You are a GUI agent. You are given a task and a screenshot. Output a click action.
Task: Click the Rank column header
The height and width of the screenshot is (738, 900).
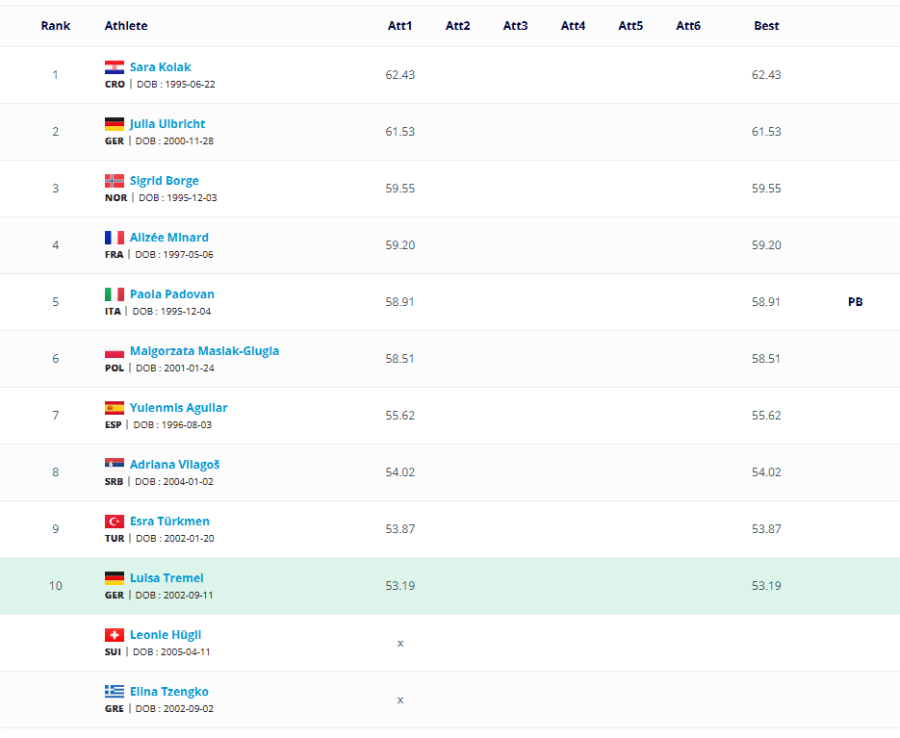tap(56, 26)
